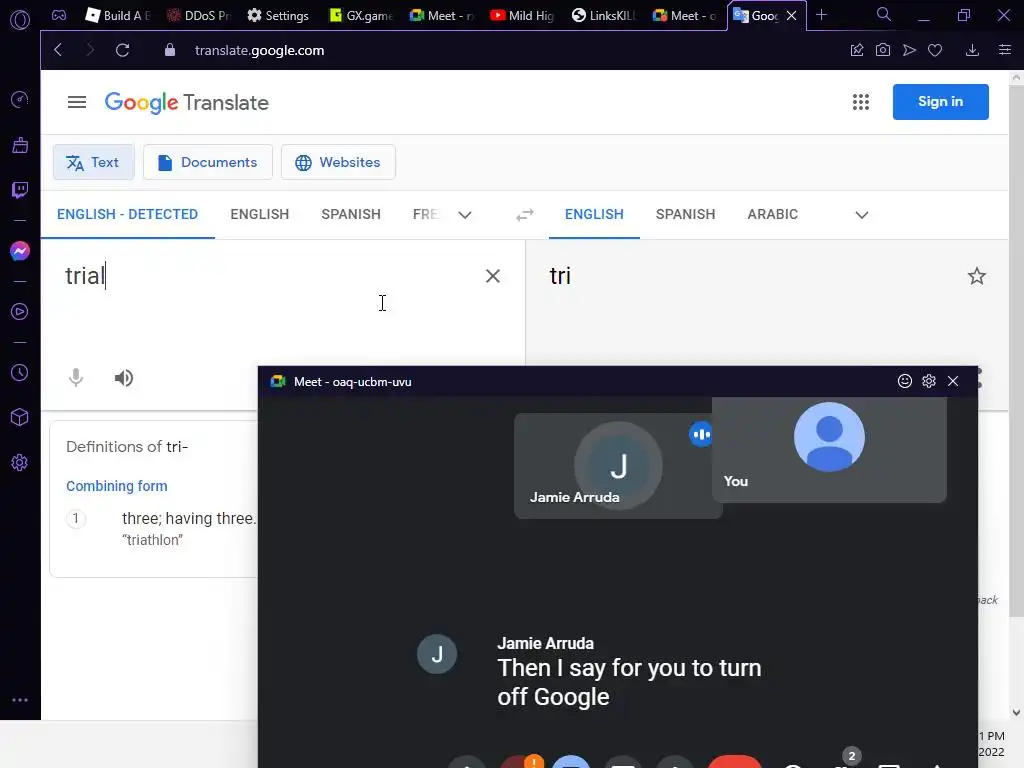Image resolution: width=1024 pixels, height=768 pixels.
Task: Open Player icon in sidebar
Action: click(x=20, y=312)
